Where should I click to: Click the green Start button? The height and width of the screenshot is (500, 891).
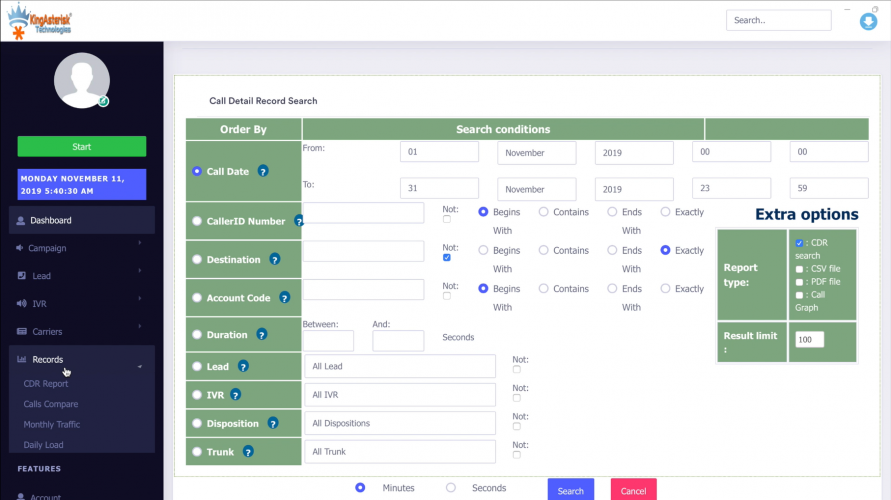82,147
